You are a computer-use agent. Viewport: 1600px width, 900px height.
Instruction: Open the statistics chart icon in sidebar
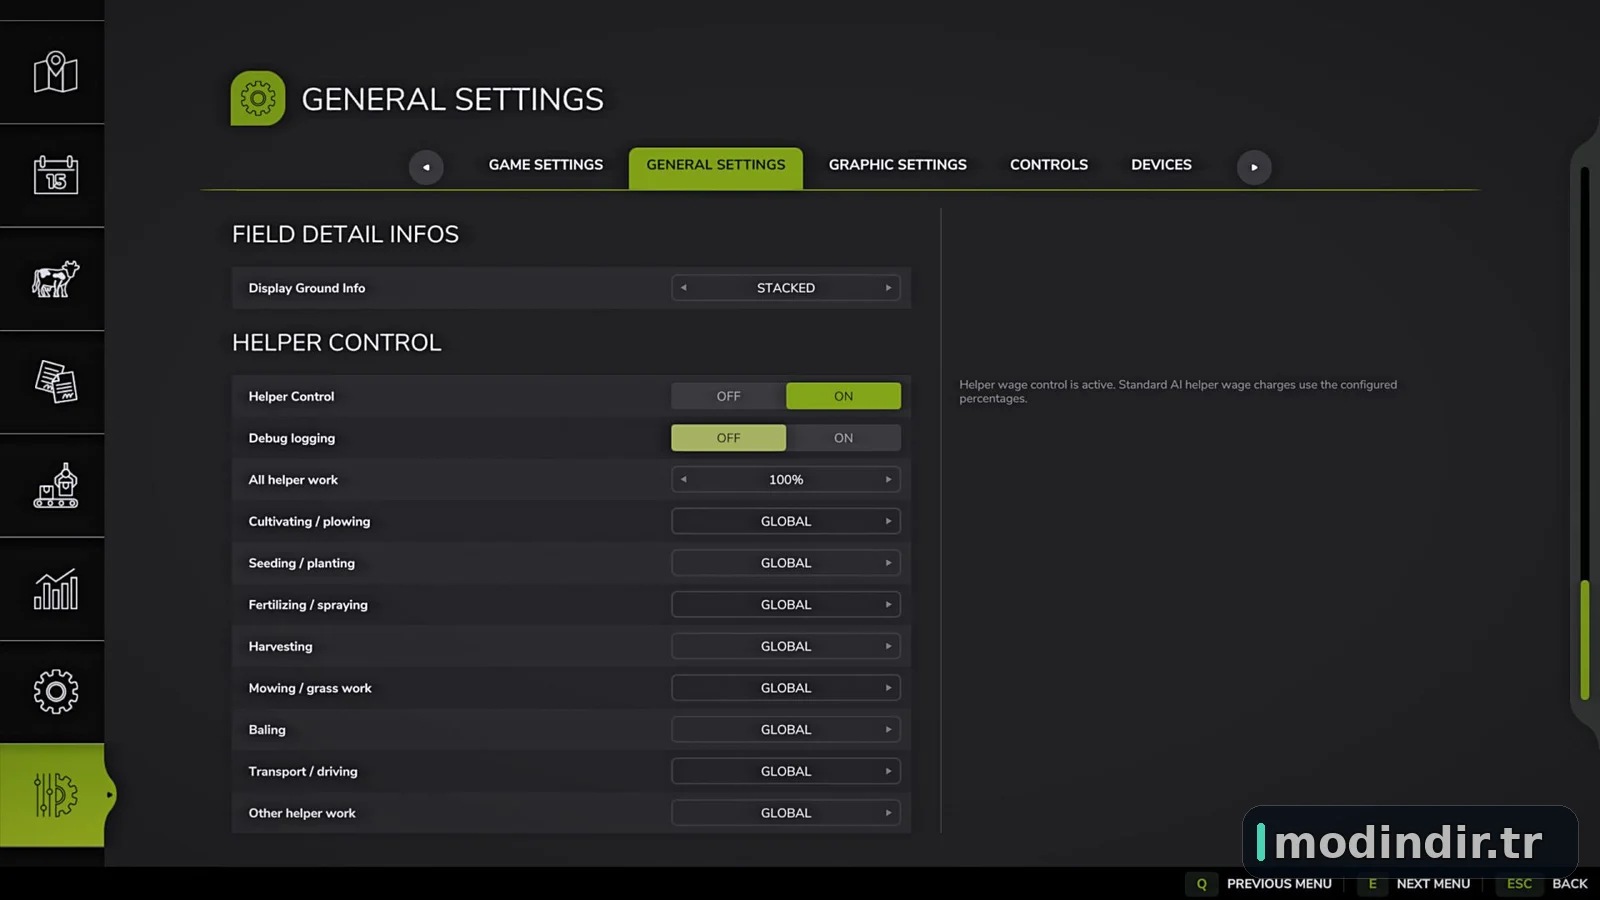coord(55,589)
